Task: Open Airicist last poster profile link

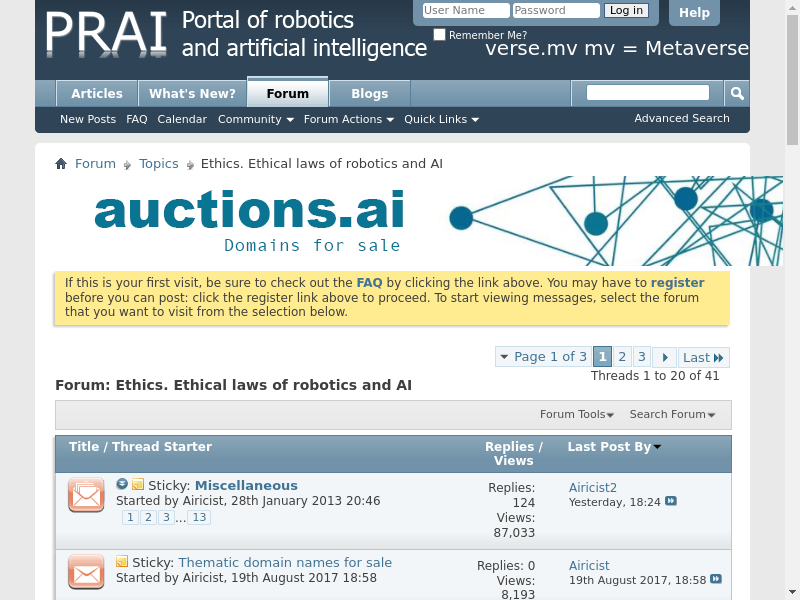Action: pyautogui.click(x=589, y=565)
